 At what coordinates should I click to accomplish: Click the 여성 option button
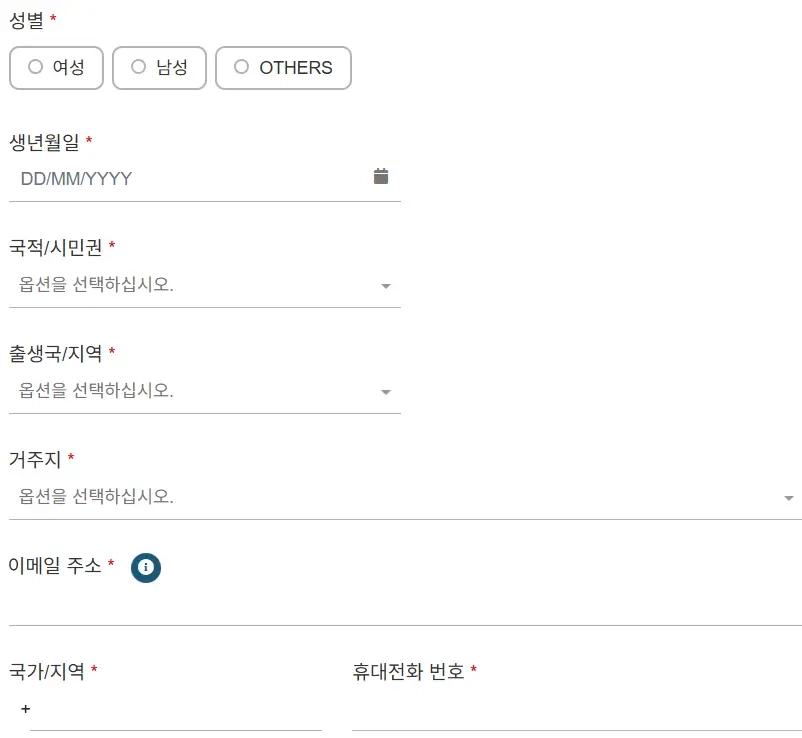tap(56, 68)
